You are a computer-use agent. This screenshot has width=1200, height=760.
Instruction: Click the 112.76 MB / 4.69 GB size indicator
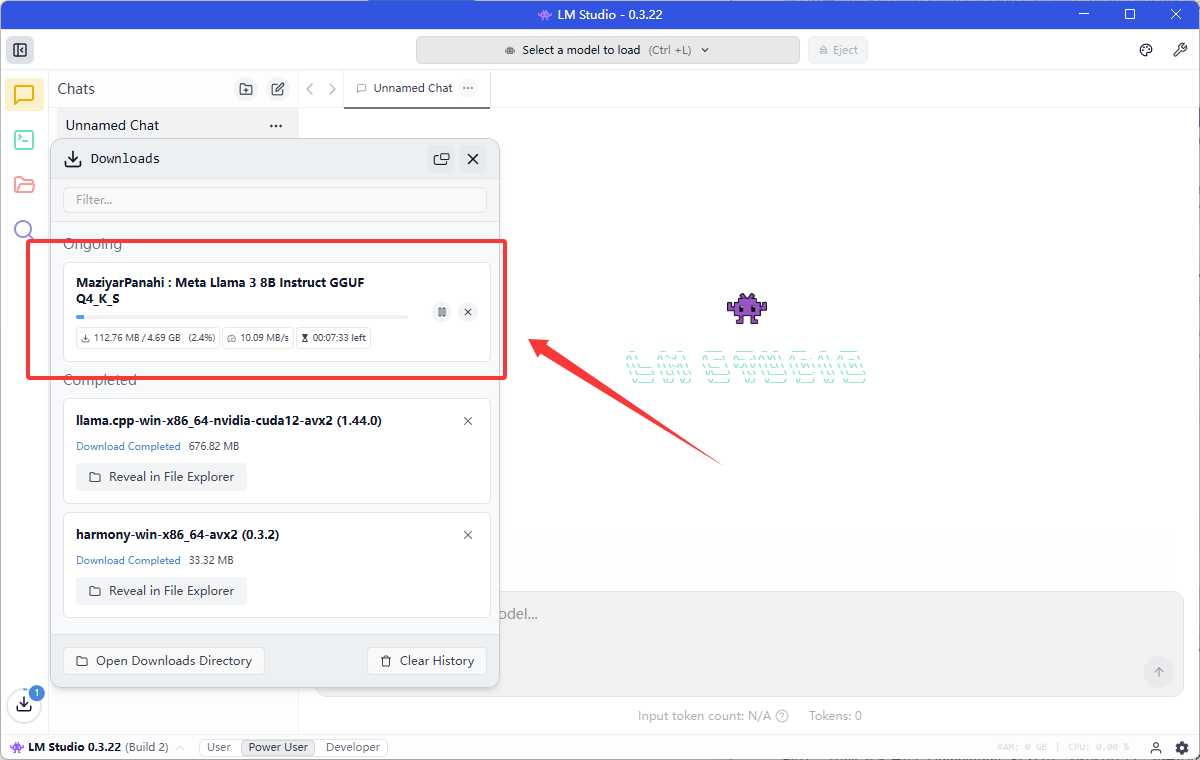click(x=148, y=338)
